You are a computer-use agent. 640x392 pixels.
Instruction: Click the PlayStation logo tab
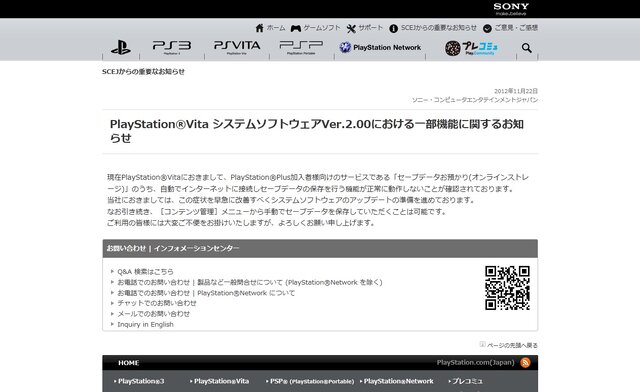[x=121, y=47]
